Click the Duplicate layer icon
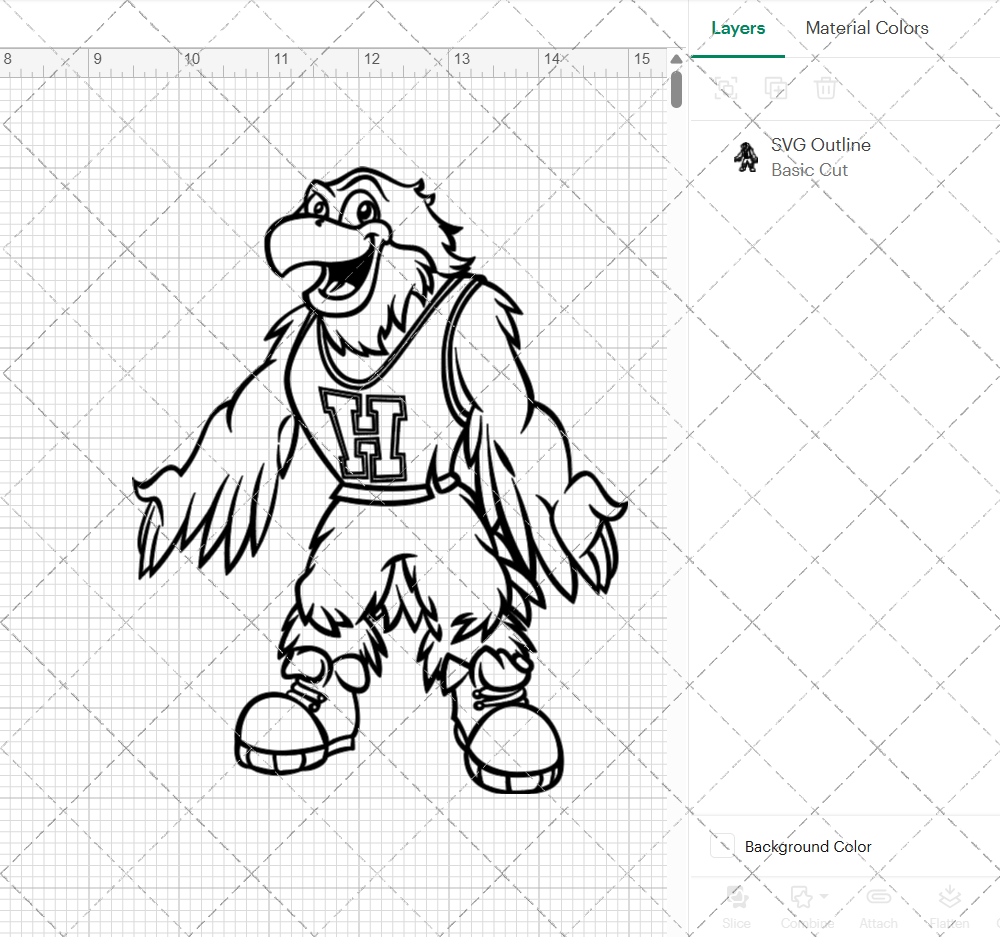 click(x=776, y=88)
